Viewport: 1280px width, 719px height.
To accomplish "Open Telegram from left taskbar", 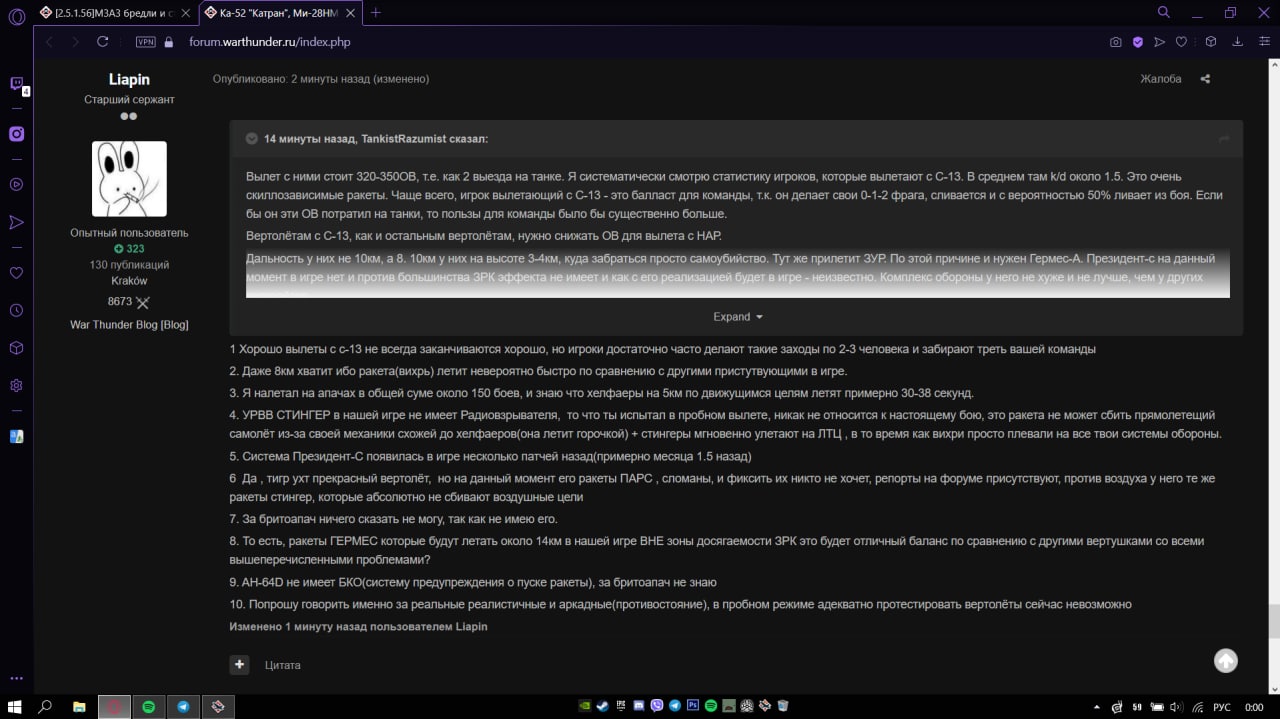I will point(183,706).
